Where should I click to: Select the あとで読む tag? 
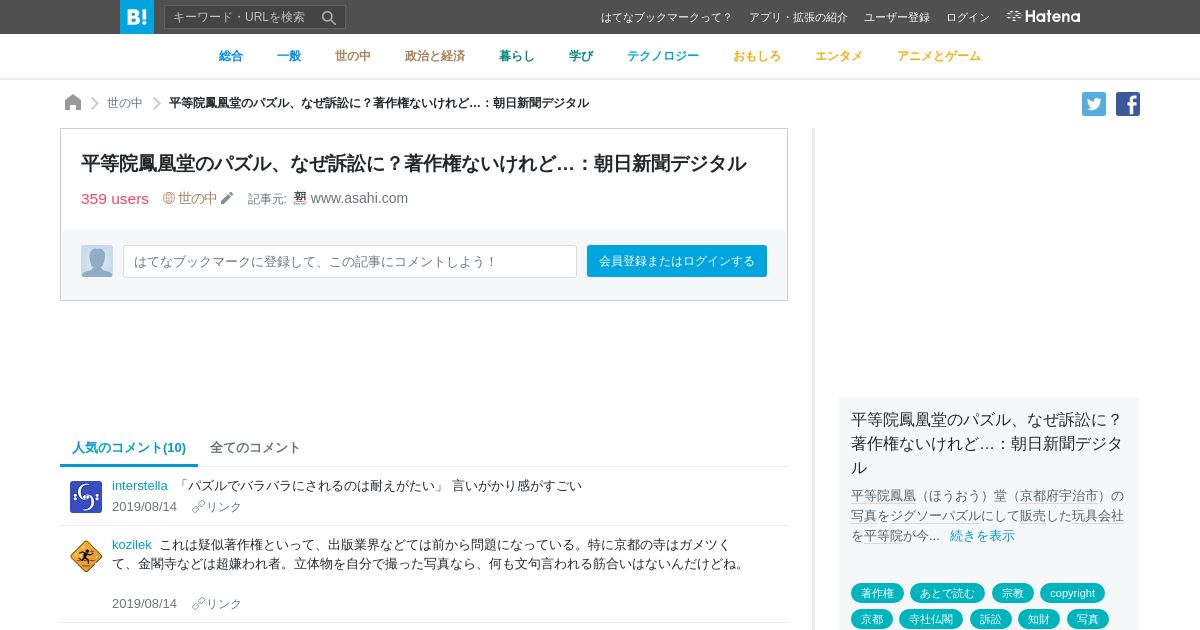(947, 593)
